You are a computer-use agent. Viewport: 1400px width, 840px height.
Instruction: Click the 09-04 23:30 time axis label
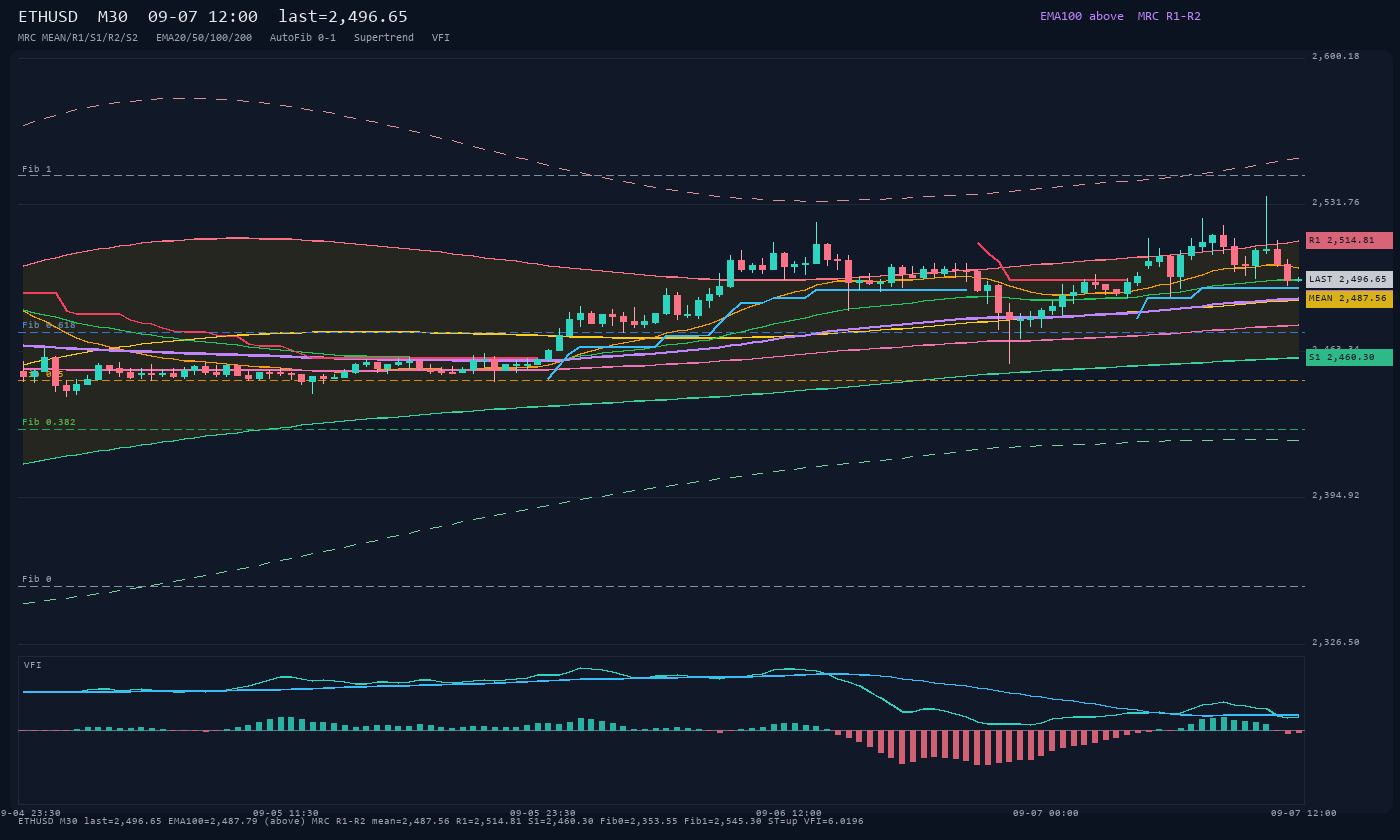point(30,813)
